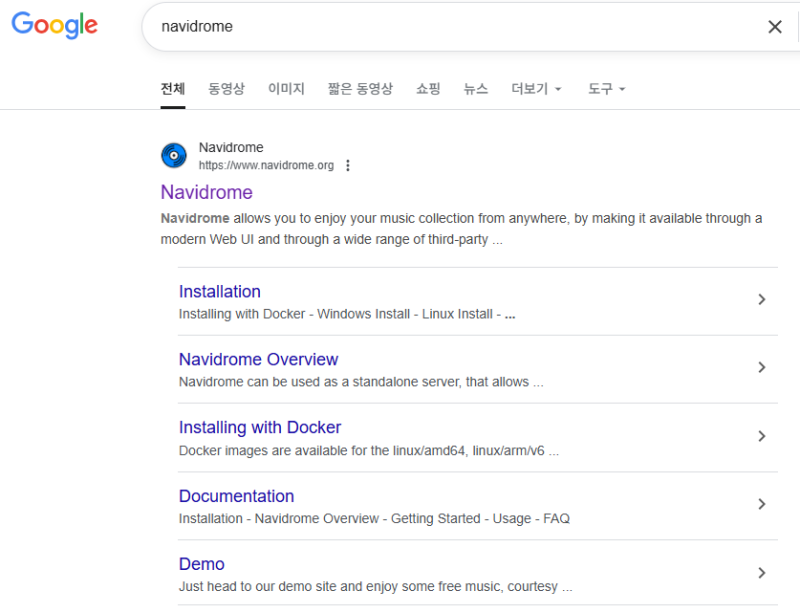Screen dimensions: 800x613
Task: Click chevron arrow on Installation row
Action: [762, 300]
